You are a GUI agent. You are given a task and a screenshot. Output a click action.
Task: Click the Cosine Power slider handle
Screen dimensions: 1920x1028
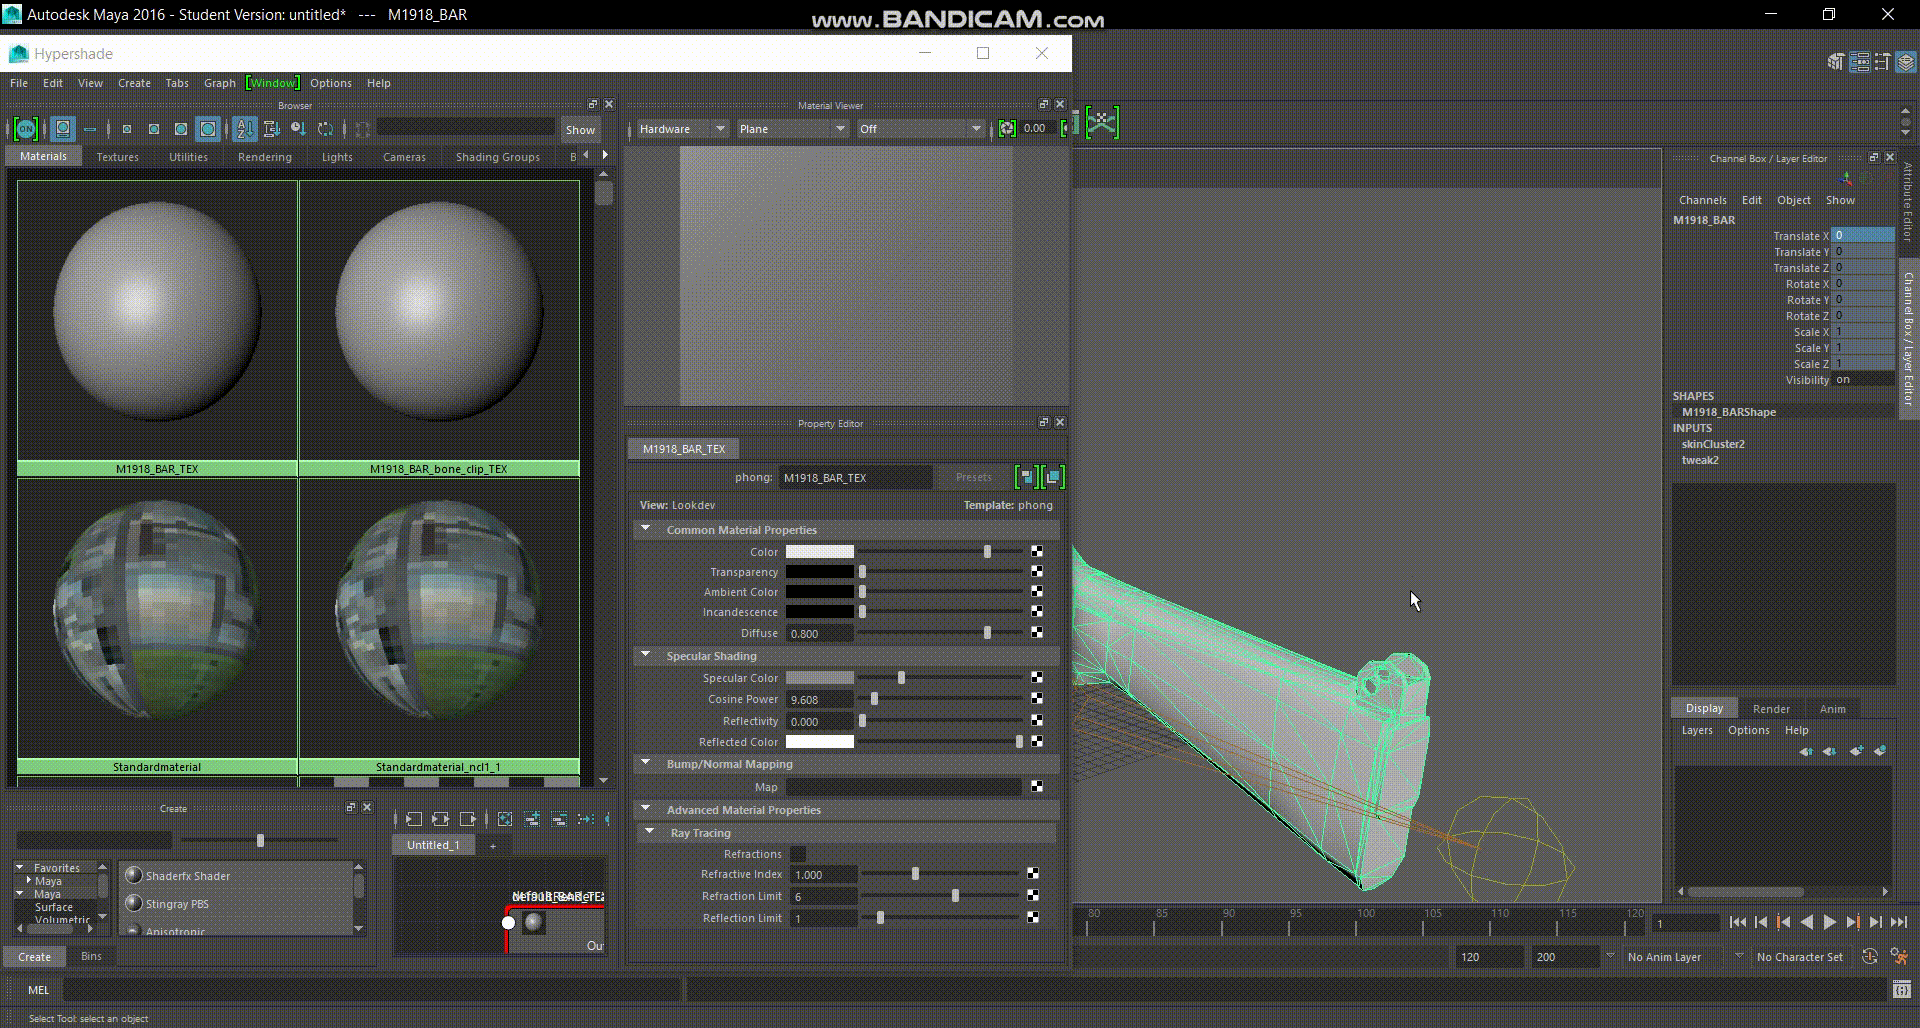pos(874,699)
